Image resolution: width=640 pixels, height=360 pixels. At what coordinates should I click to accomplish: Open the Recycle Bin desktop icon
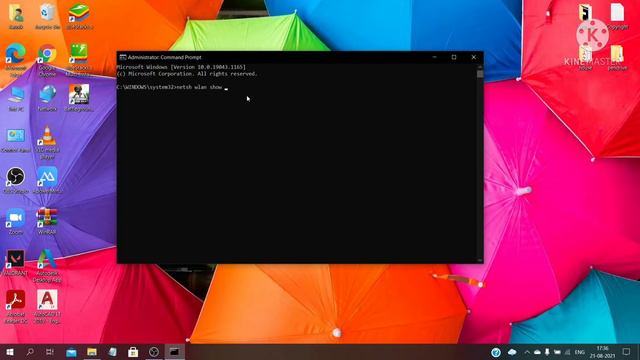click(47, 16)
